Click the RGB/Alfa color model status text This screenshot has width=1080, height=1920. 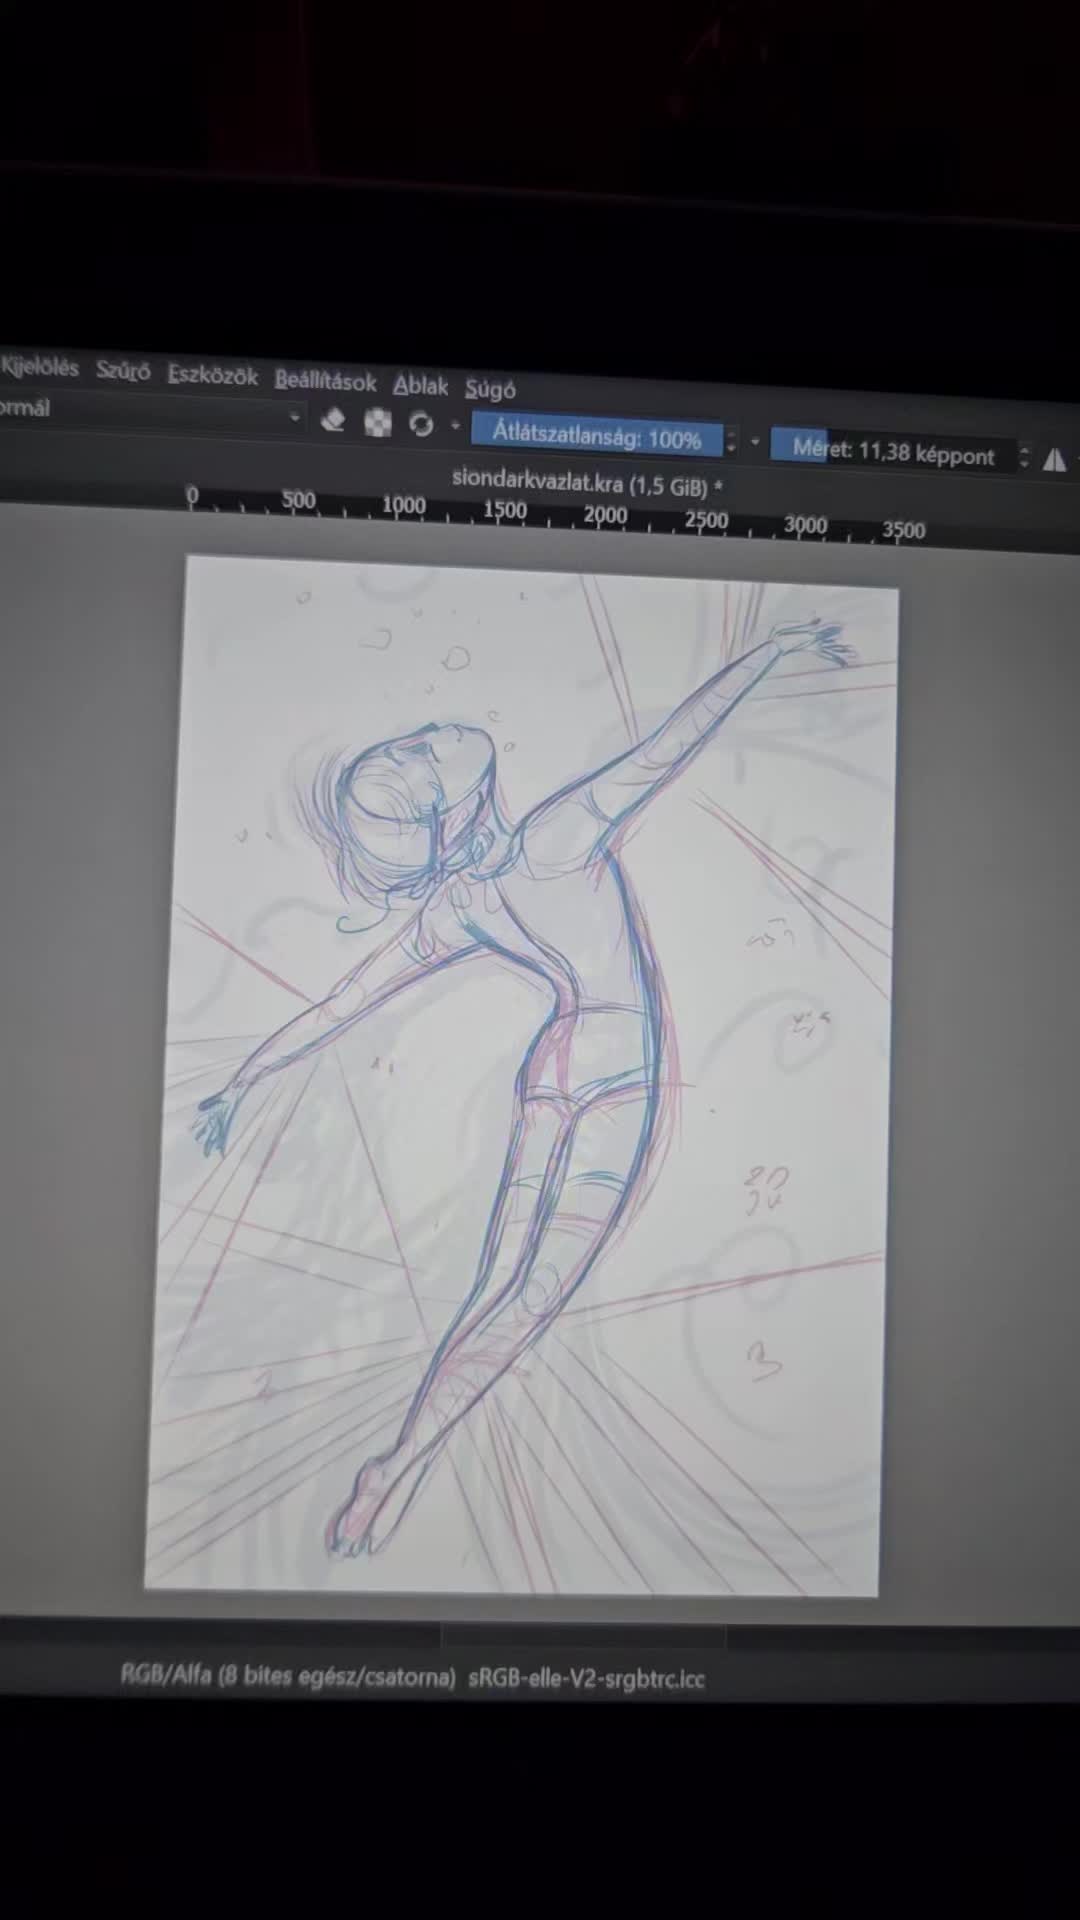288,1675
